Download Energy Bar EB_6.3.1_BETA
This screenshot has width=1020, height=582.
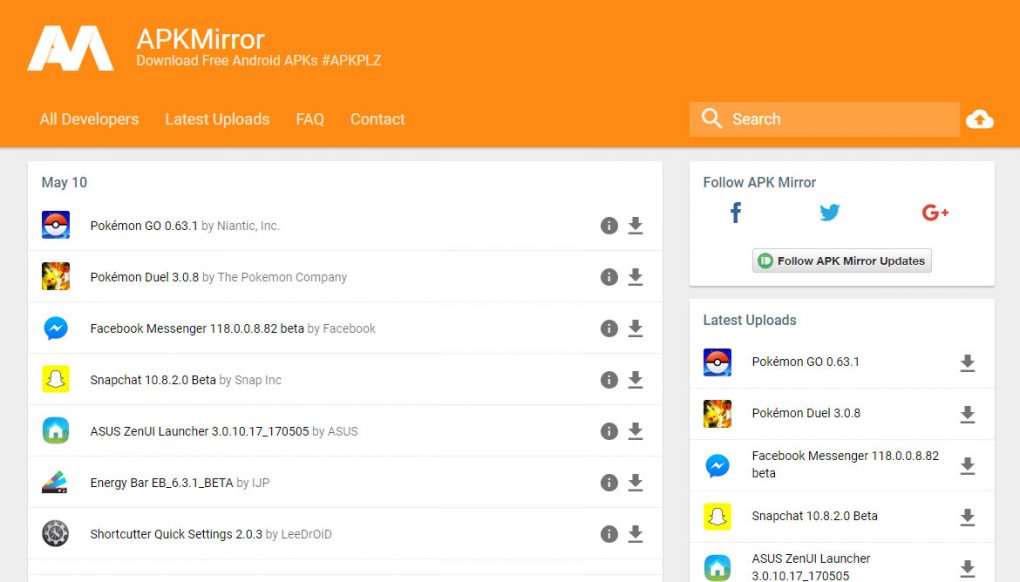point(636,483)
